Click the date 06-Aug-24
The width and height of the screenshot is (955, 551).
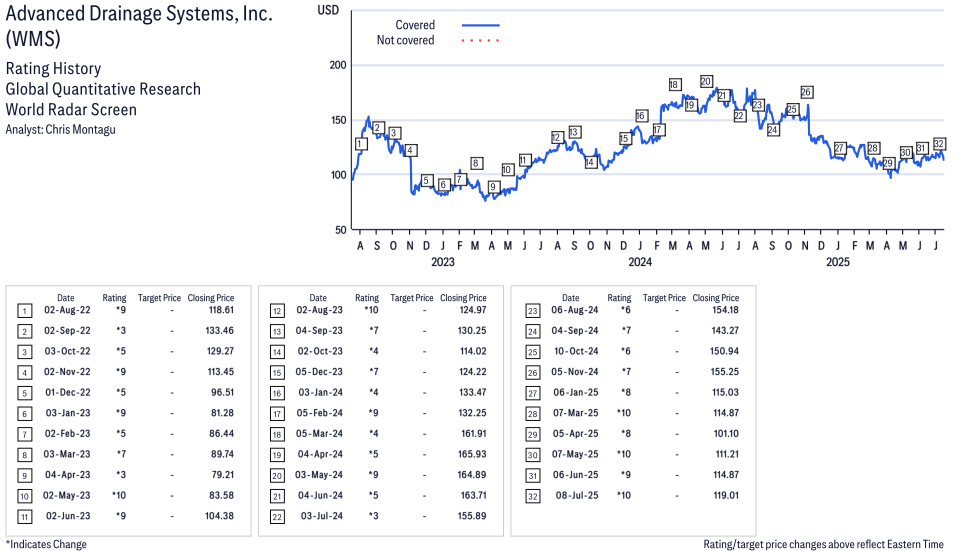click(575, 310)
